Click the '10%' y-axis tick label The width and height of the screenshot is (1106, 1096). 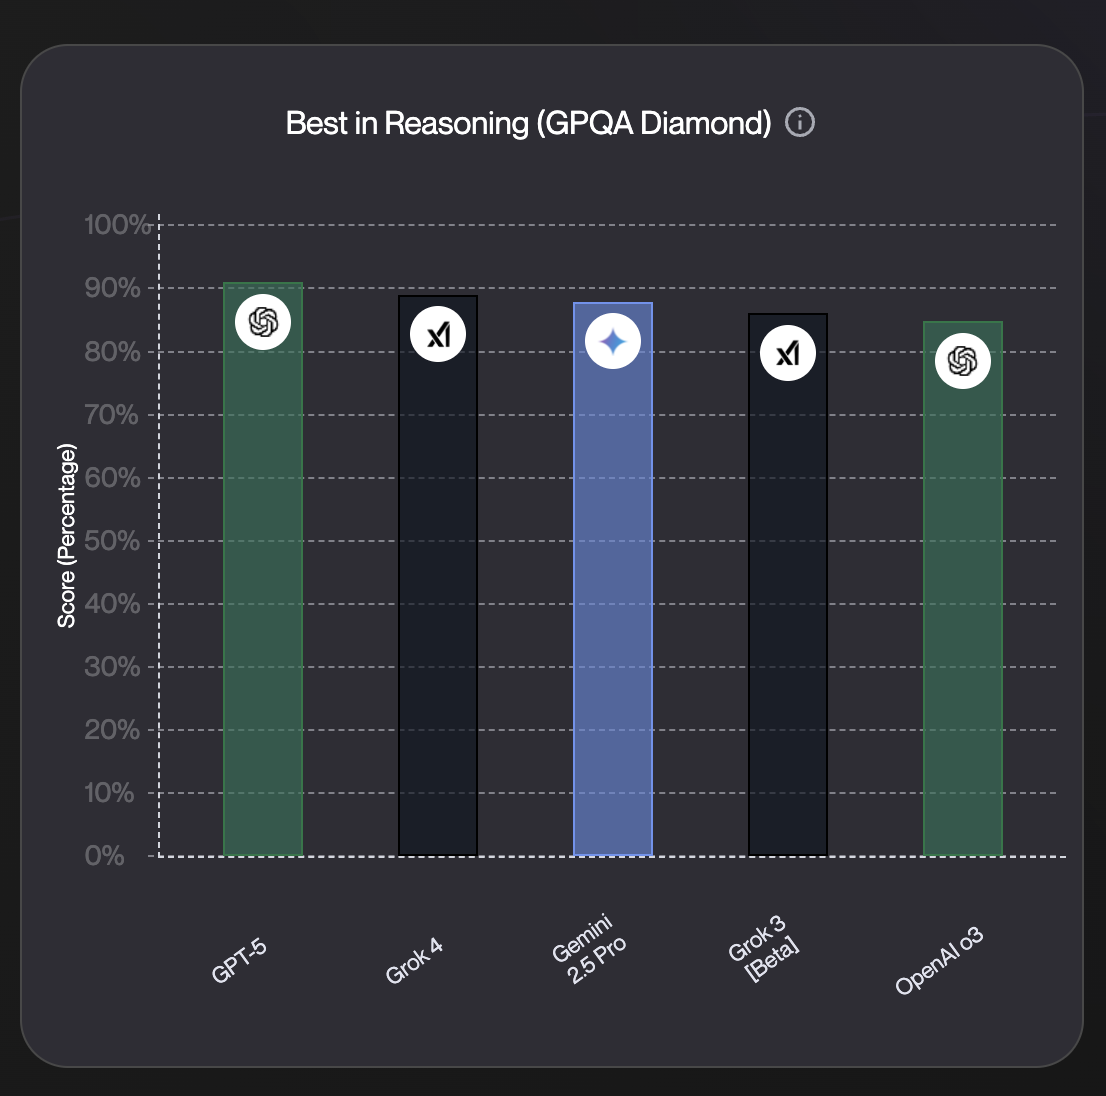pos(109,793)
